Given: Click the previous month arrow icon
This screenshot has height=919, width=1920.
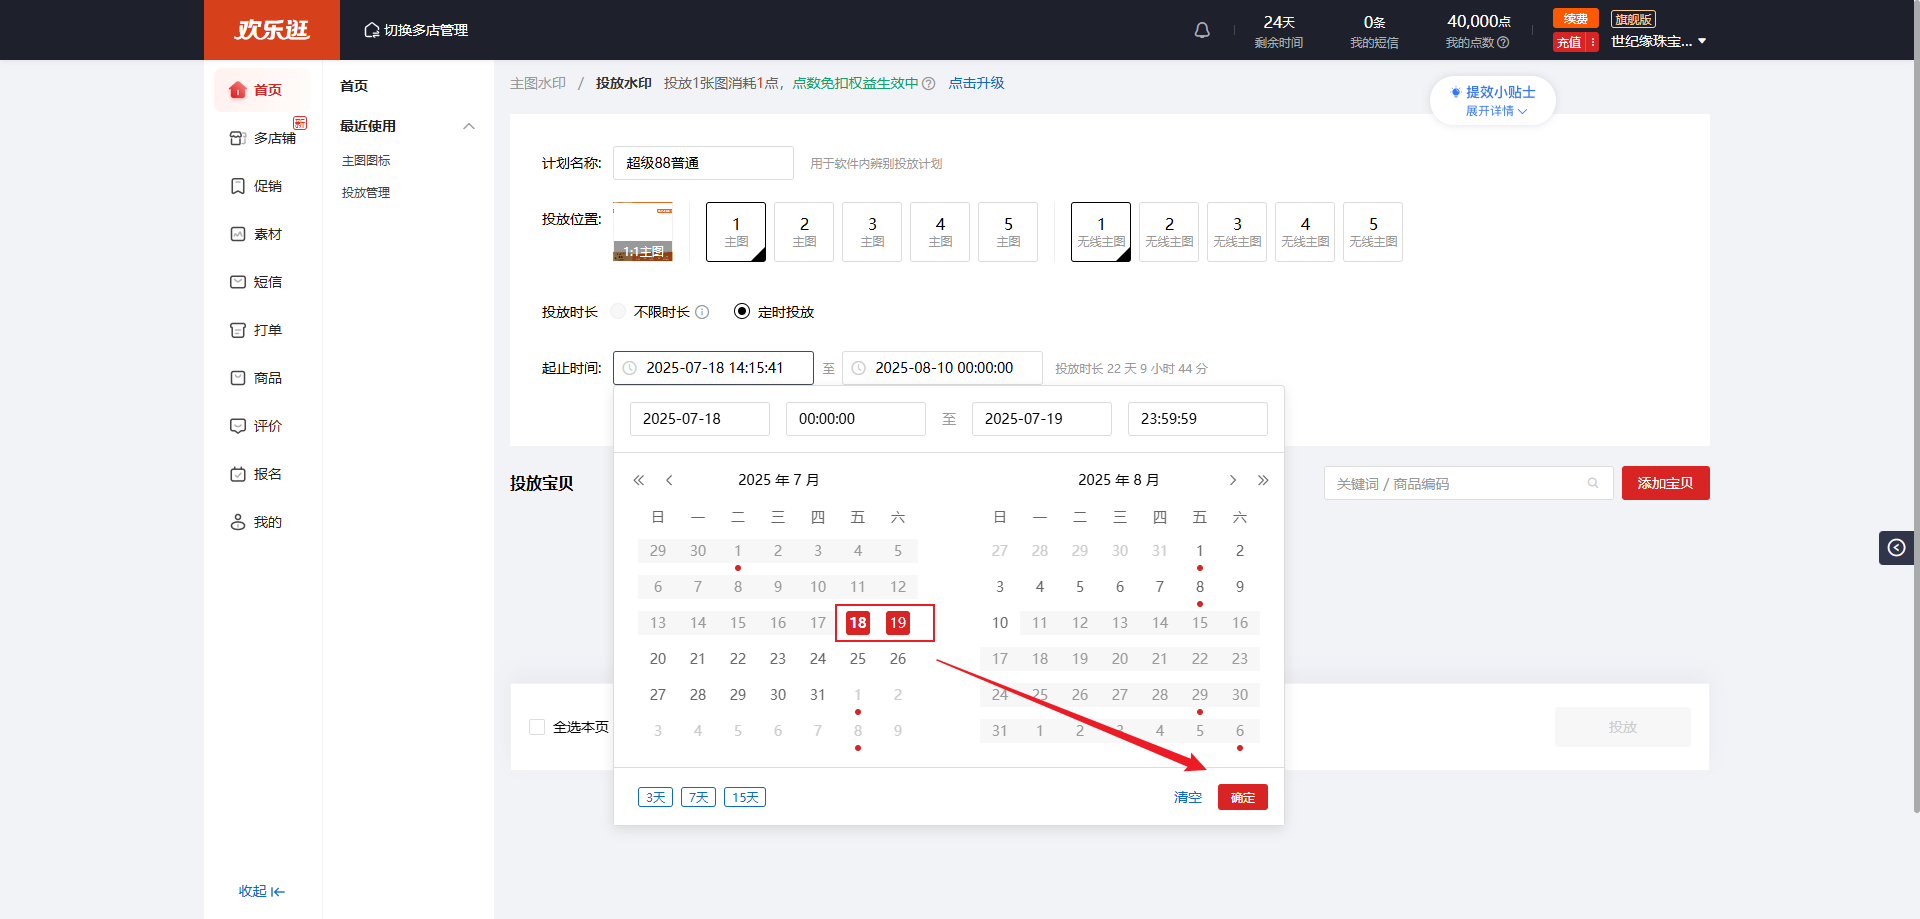Looking at the screenshot, I should [x=669, y=480].
